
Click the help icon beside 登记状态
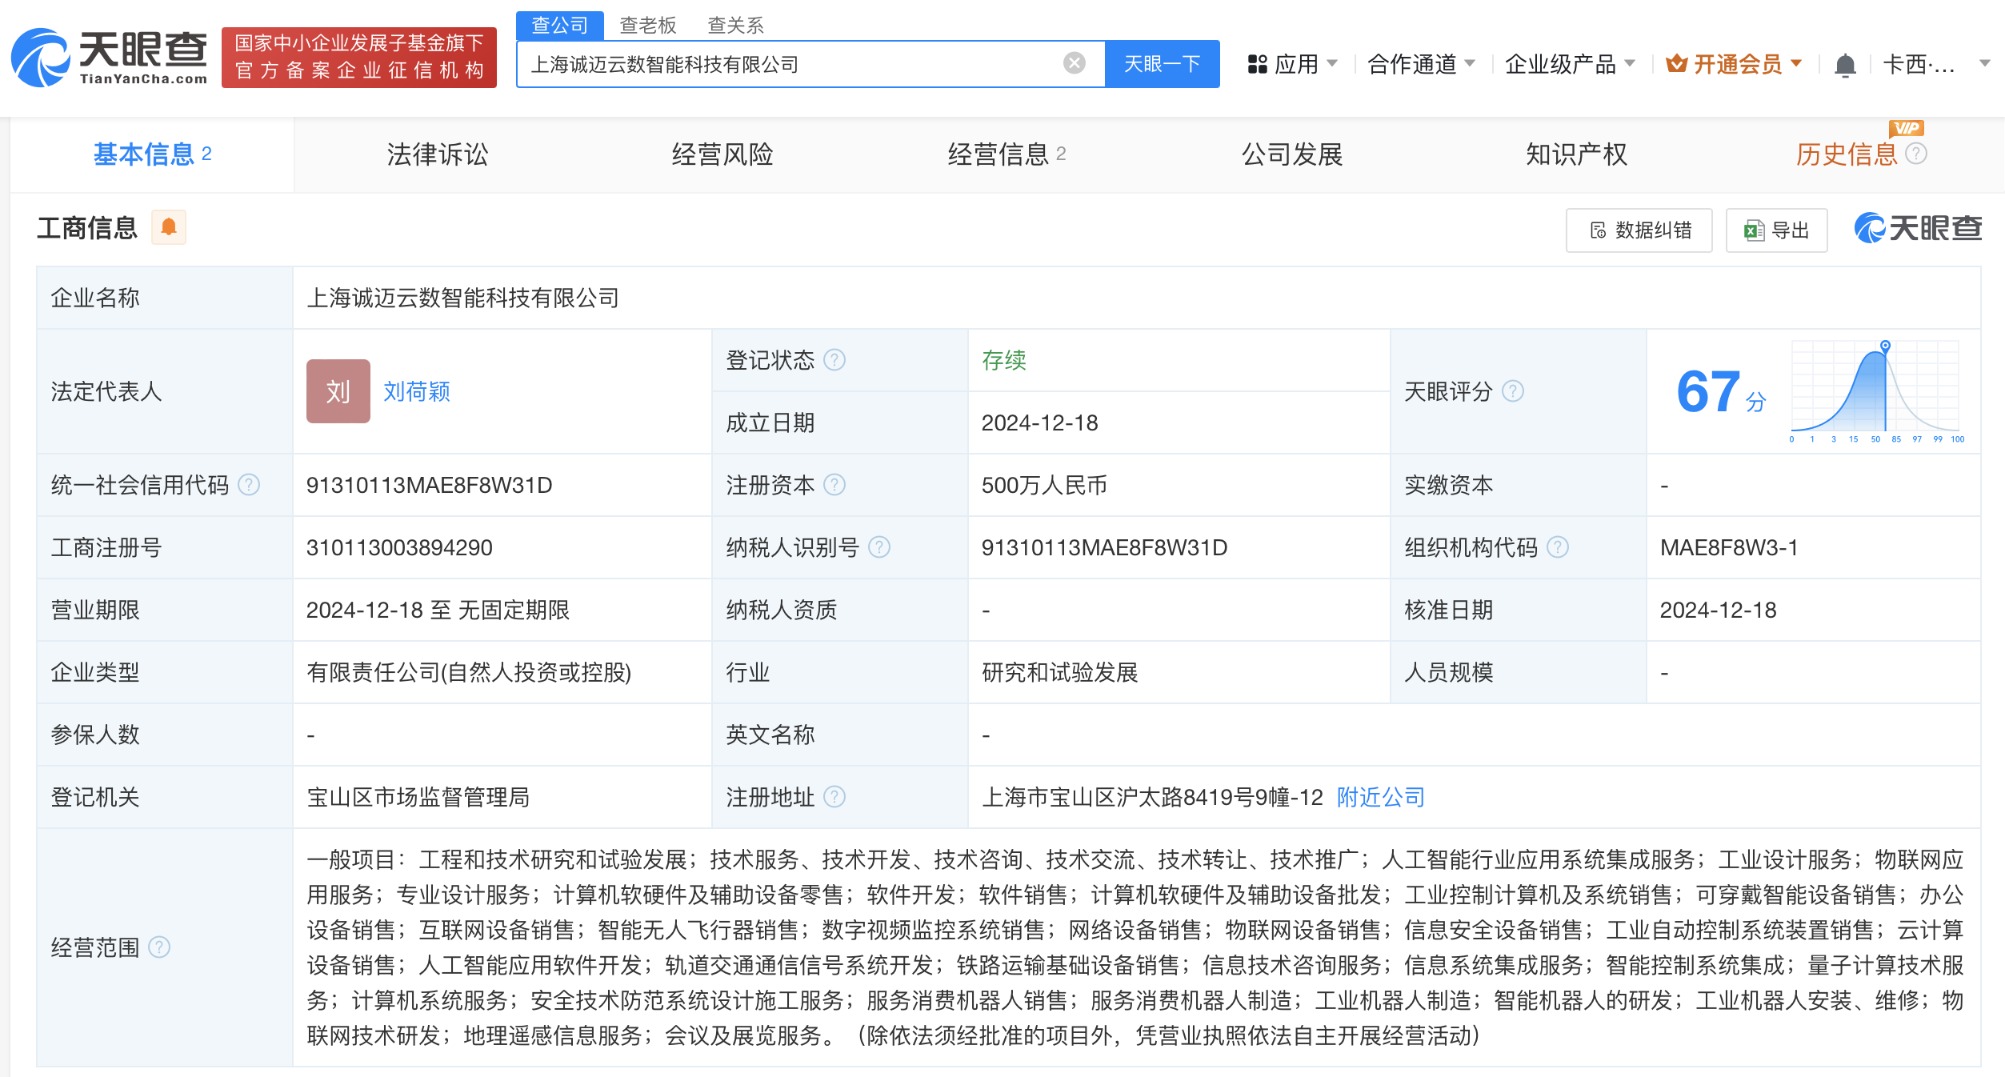tap(838, 360)
